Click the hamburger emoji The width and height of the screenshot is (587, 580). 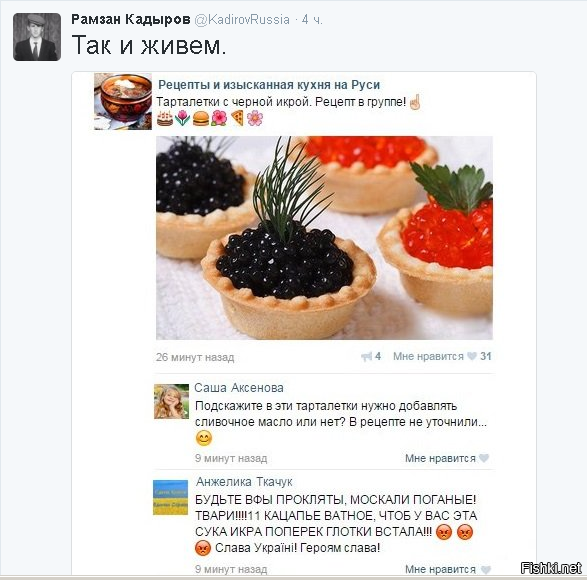click(x=201, y=118)
